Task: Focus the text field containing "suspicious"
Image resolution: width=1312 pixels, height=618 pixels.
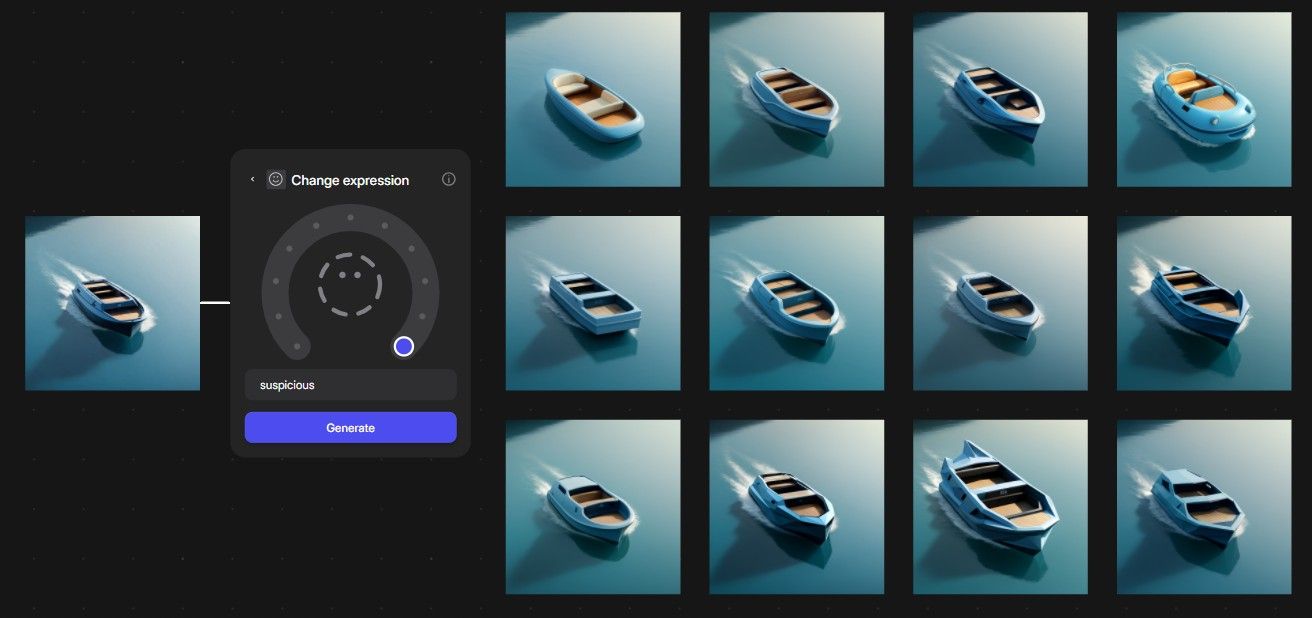Action: pyautogui.click(x=350, y=385)
